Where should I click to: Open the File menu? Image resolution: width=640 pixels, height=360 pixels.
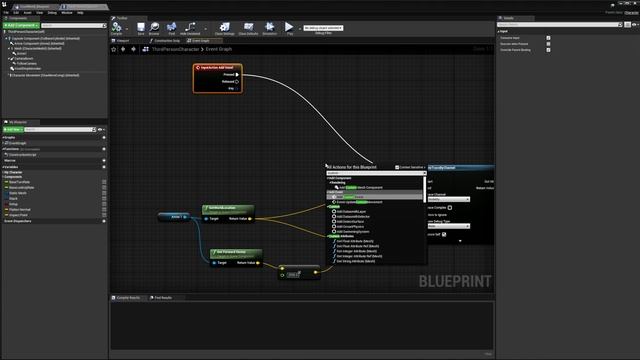tap(6, 13)
